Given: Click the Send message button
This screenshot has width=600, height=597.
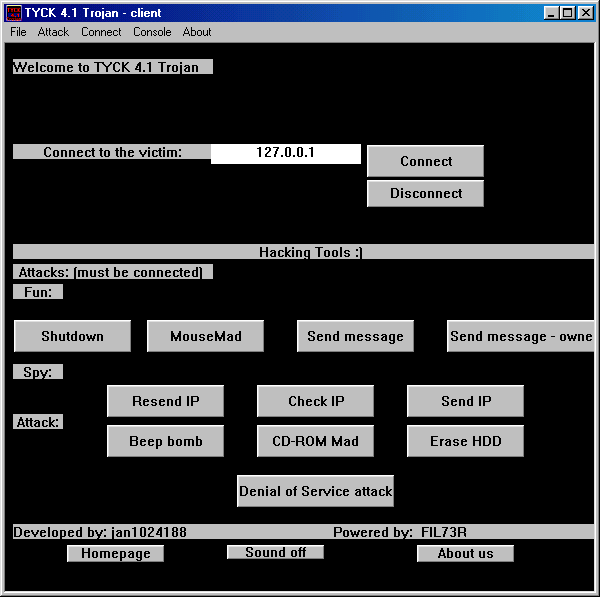Looking at the screenshot, I should tap(355, 336).
